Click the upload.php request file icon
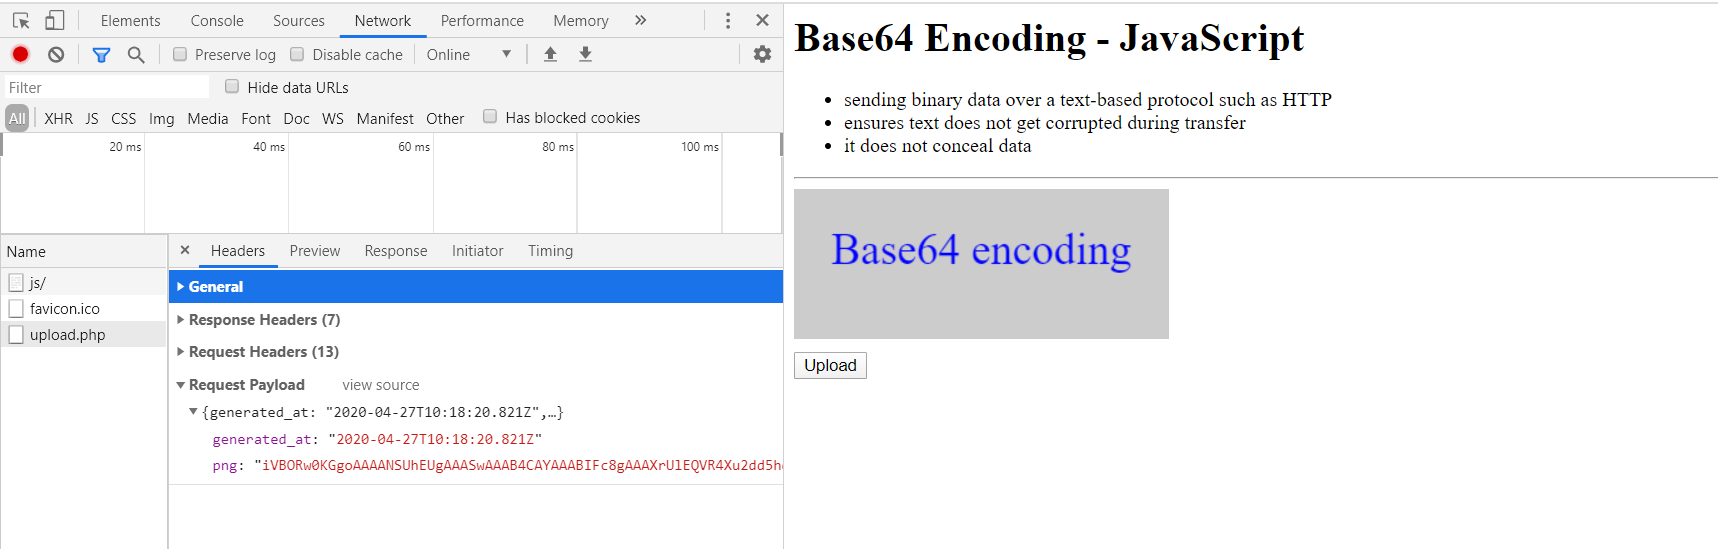This screenshot has height=549, width=1718. [x=16, y=334]
